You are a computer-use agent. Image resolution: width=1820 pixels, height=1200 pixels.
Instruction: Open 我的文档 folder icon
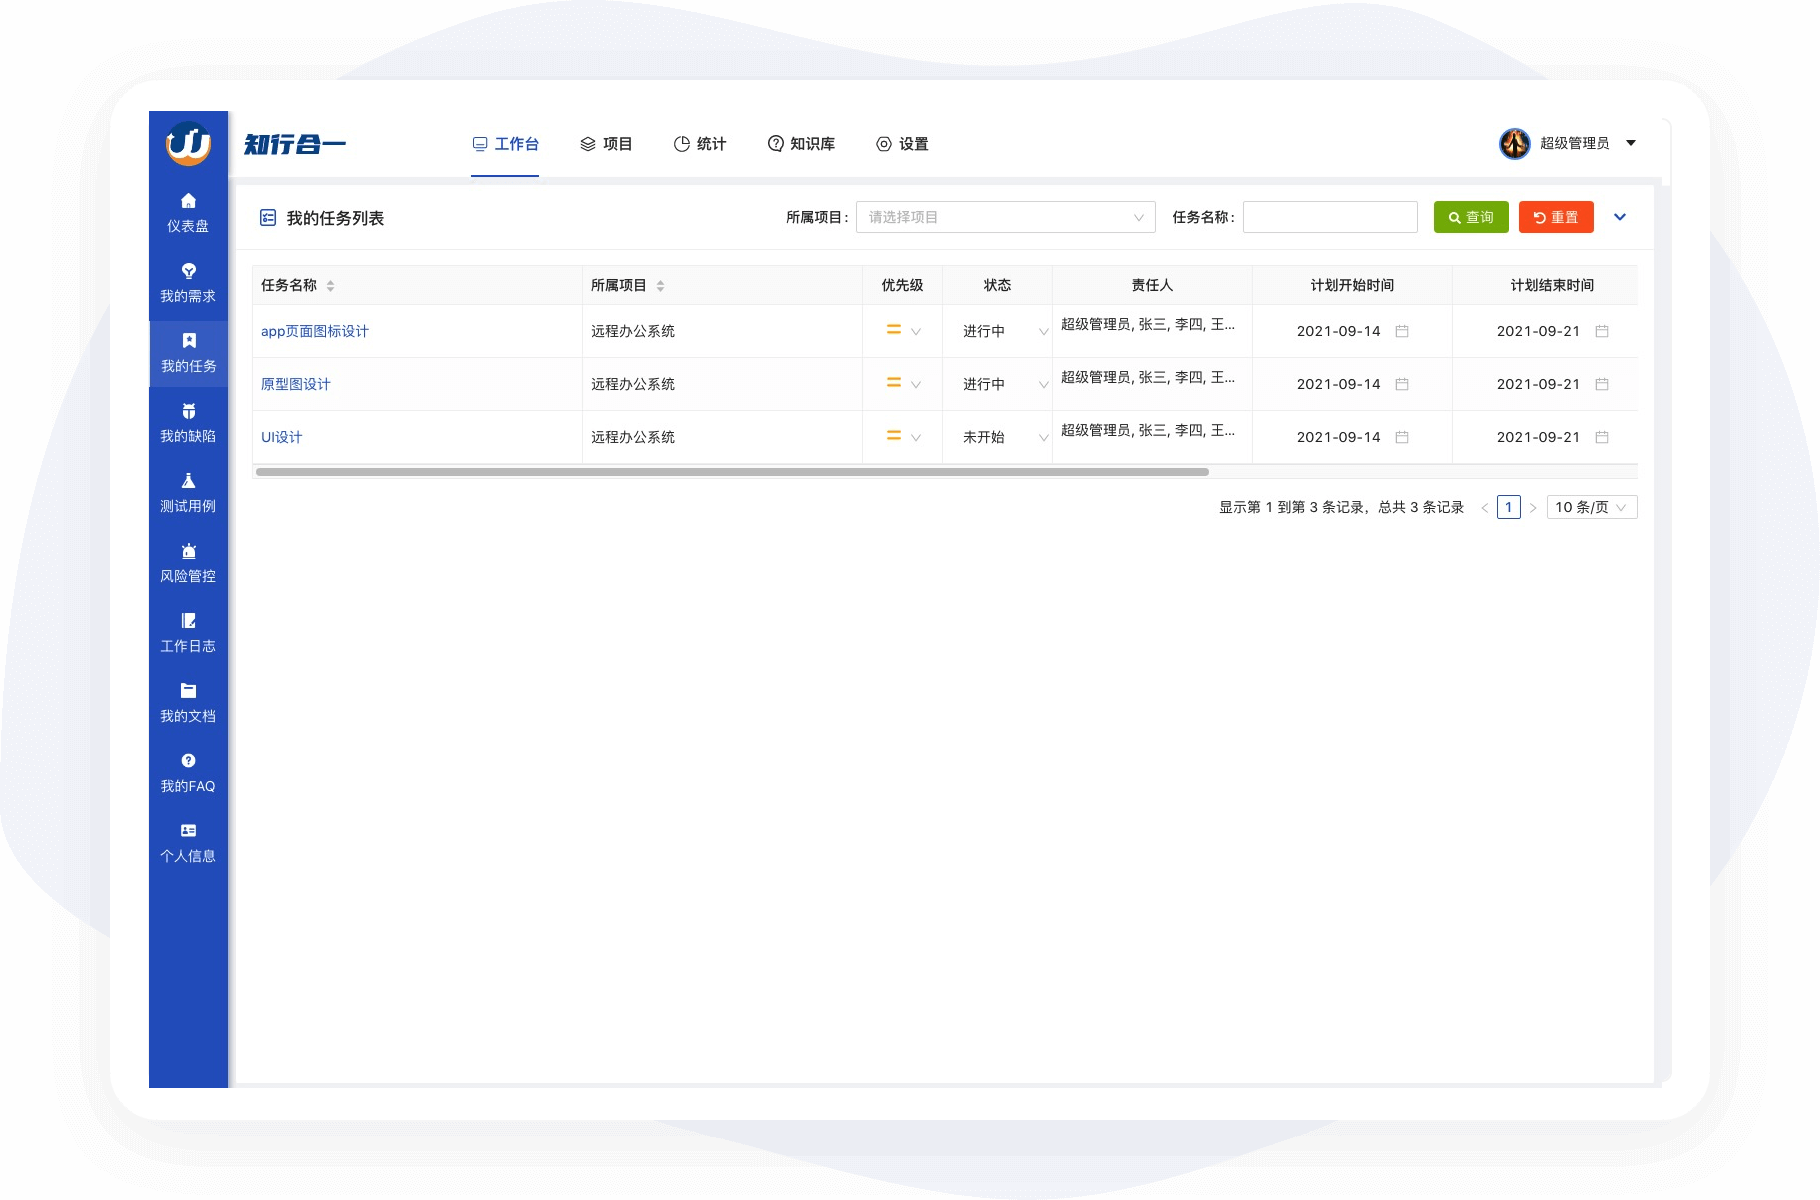(x=188, y=691)
